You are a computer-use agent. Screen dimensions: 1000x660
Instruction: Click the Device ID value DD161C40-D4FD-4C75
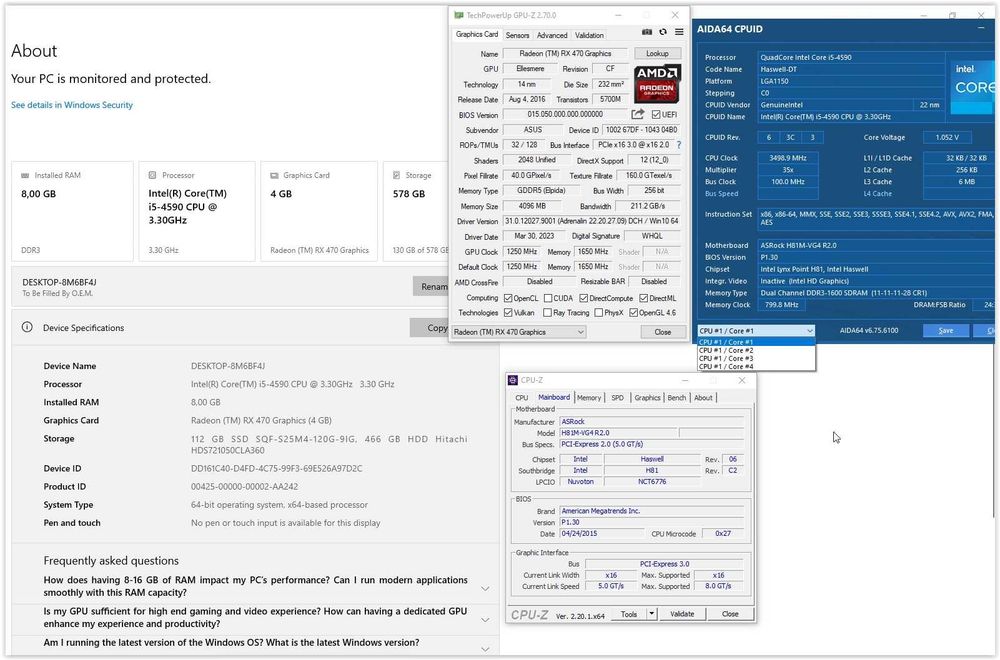point(276,468)
